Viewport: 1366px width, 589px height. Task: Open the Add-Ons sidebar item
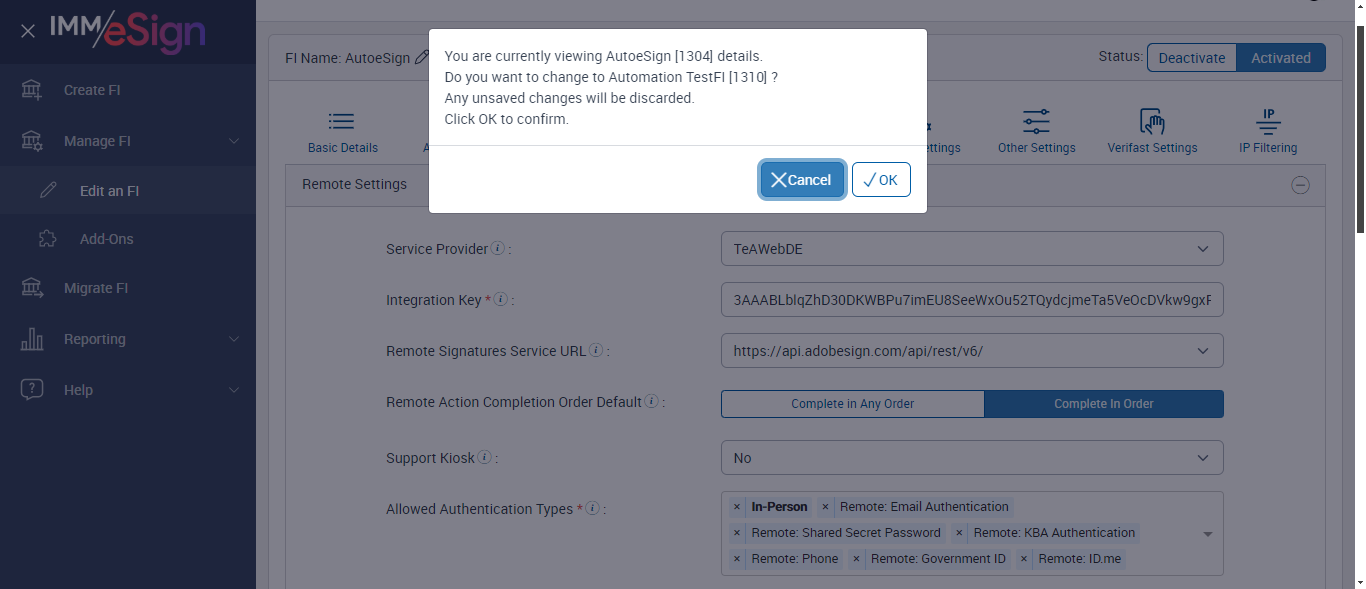[x=106, y=239]
